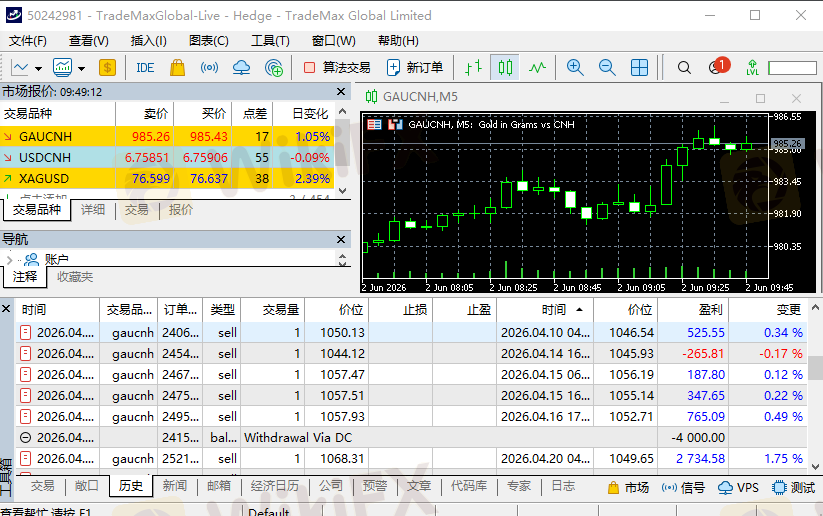
Task: Open 测试 strategy tester
Action: coord(794,488)
